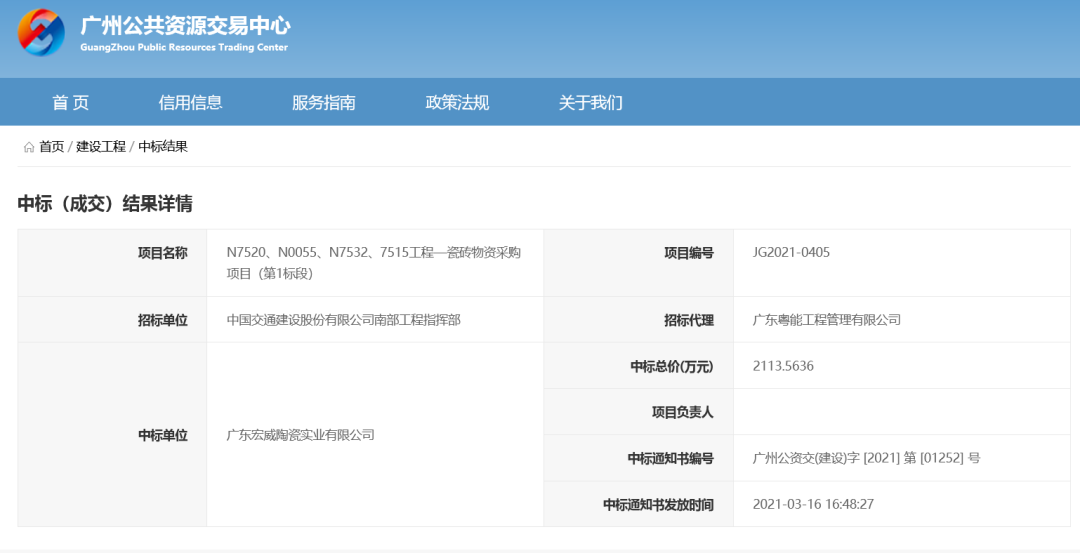Click the home icon in breadcrumb
1080x553 pixels.
[29, 147]
